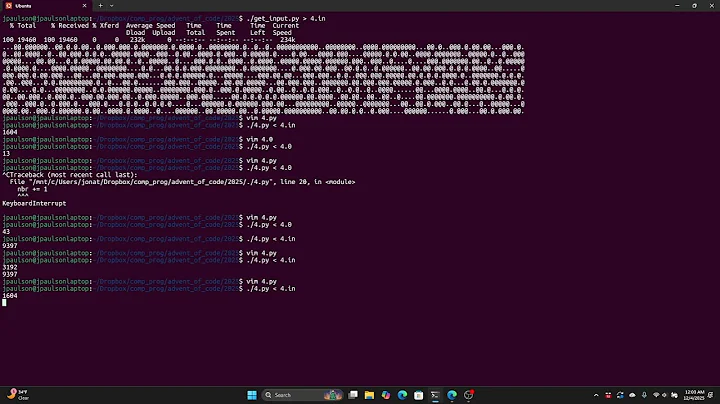Open Task View from the taskbar

click(353, 395)
